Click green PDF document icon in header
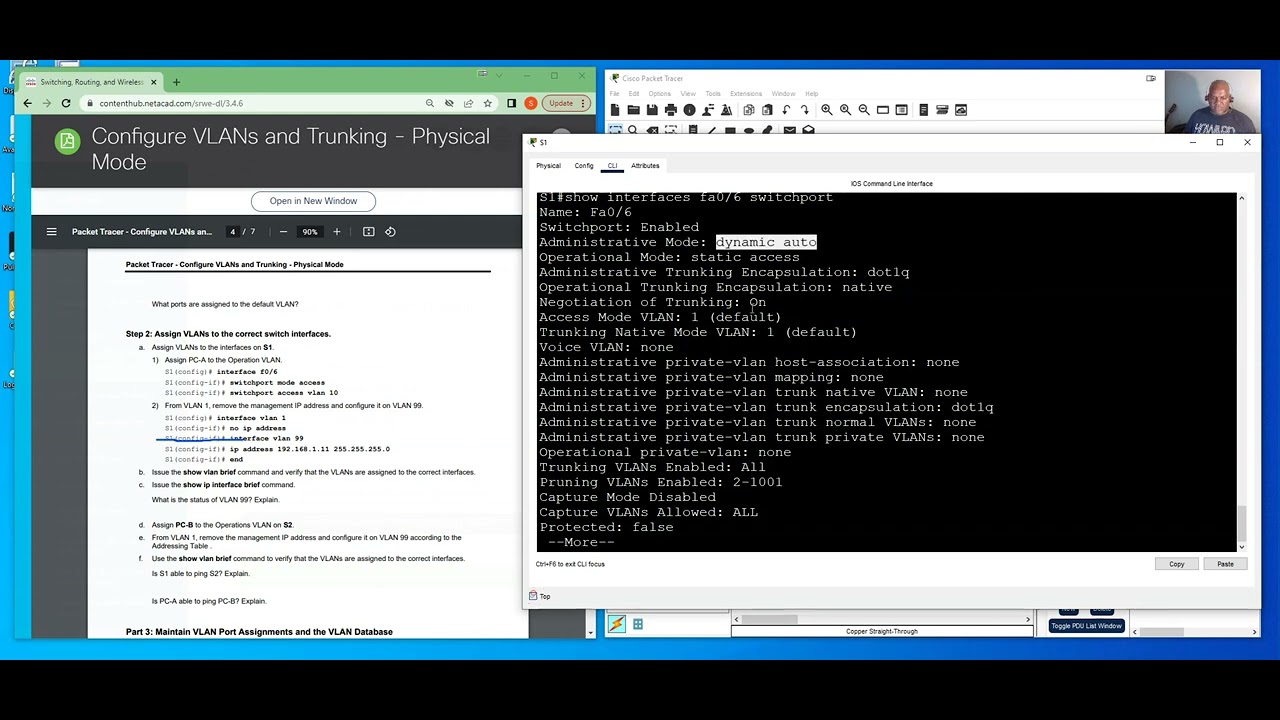The image size is (1280, 720). (67, 141)
